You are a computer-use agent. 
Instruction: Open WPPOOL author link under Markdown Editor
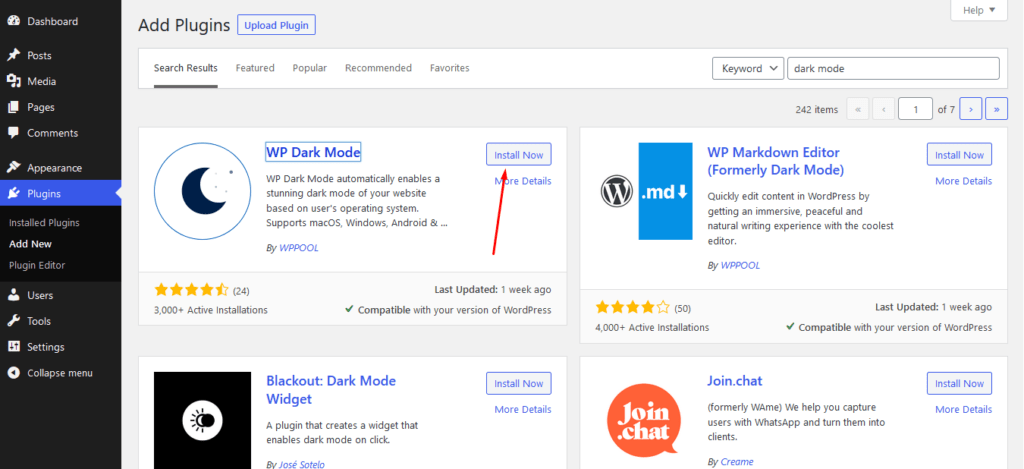pyautogui.click(x=740, y=266)
